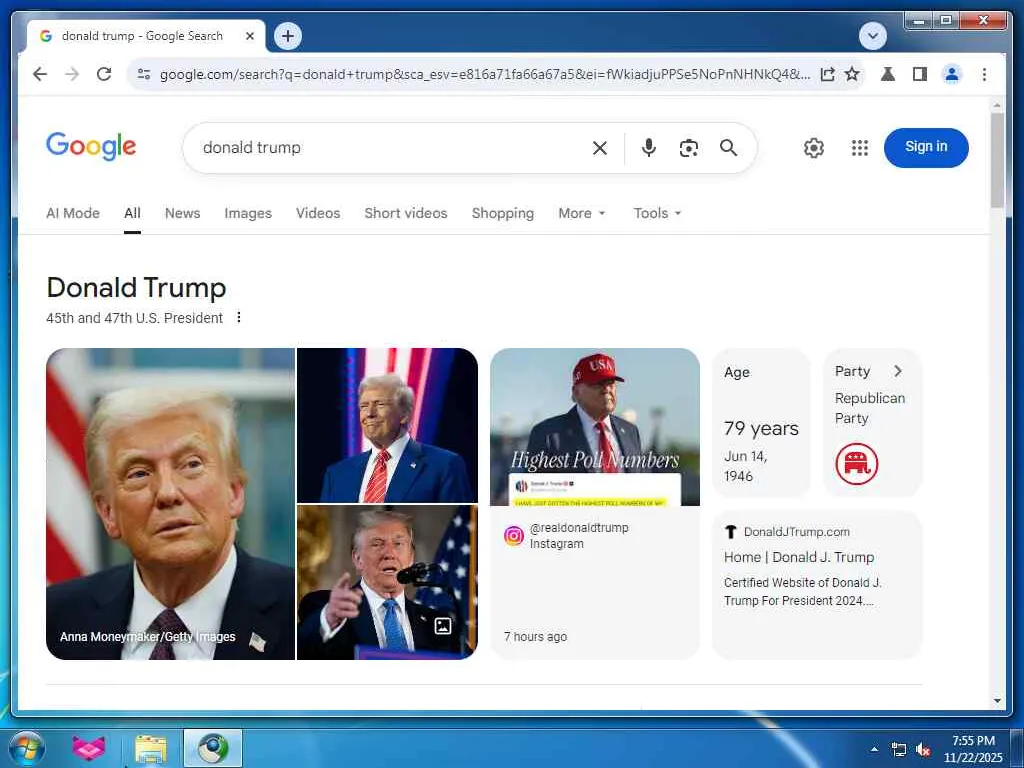Search by image with Google Lens

(688, 148)
